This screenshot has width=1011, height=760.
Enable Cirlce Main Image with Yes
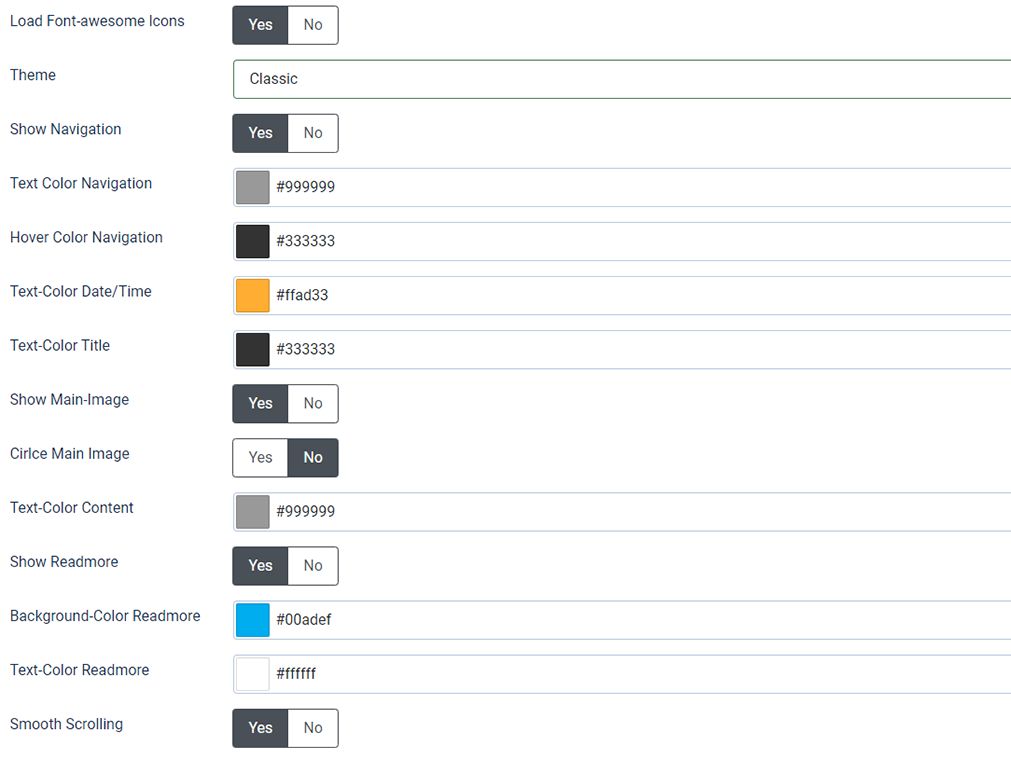click(260, 458)
